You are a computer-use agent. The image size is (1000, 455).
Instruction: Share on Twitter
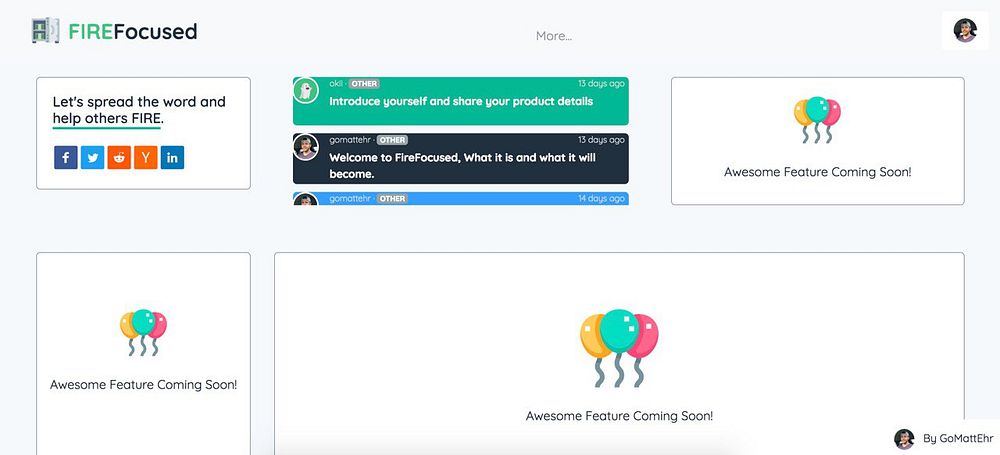(x=92, y=157)
